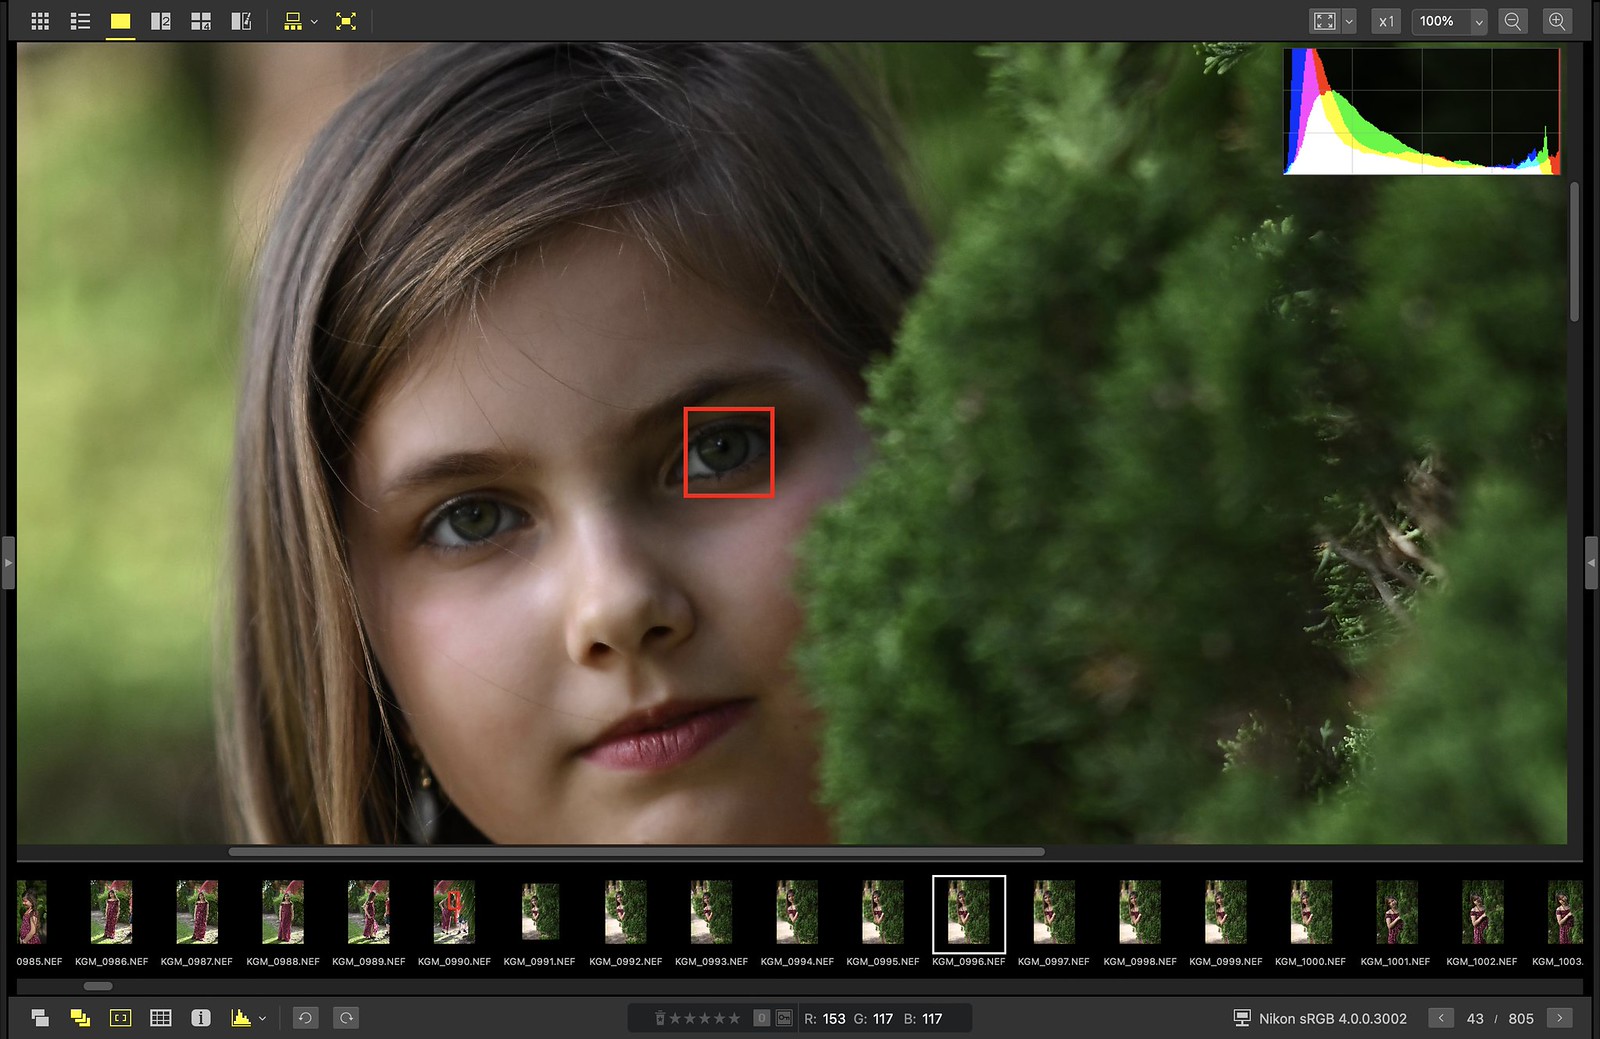Toggle the focus point display
This screenshot has height=1039, width=1600.
tap(120, 1018)
